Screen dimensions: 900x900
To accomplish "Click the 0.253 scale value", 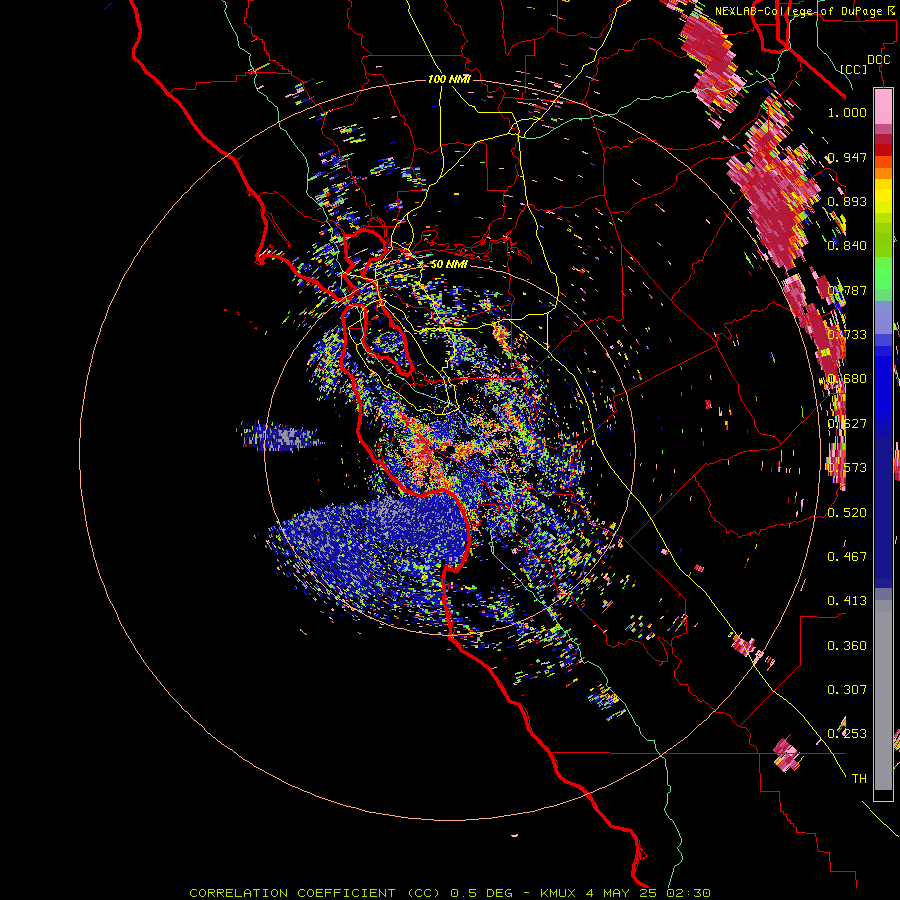I will tap(847, 734).
